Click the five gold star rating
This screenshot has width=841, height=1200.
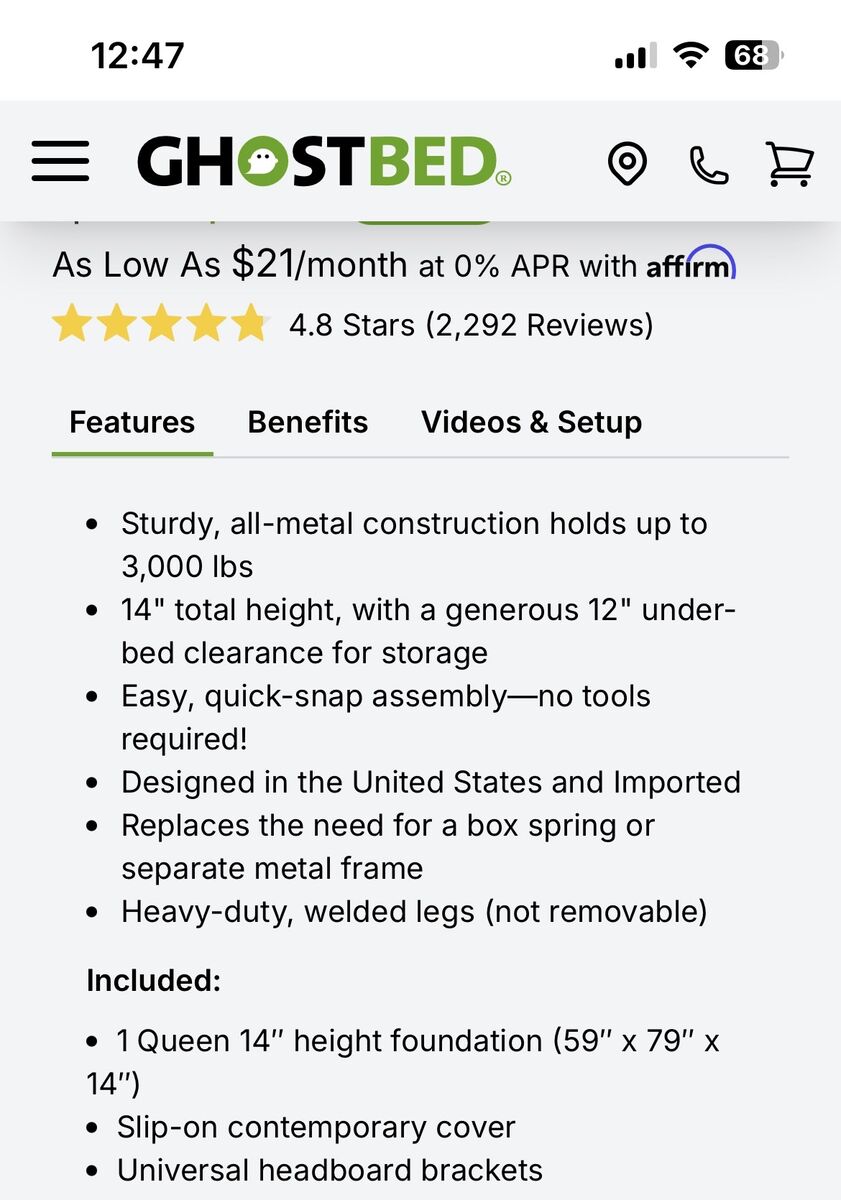coord(160,325)
